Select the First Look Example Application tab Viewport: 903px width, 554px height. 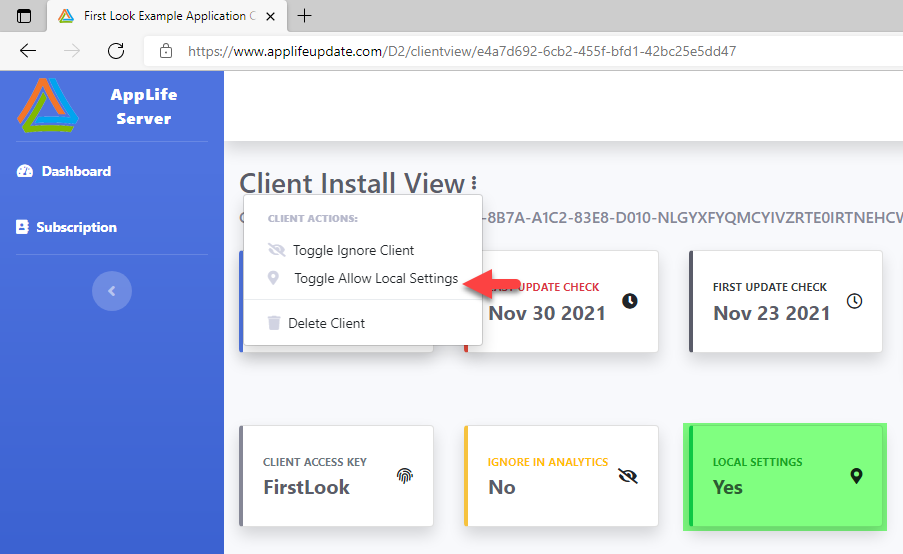[x=167, y=16]
